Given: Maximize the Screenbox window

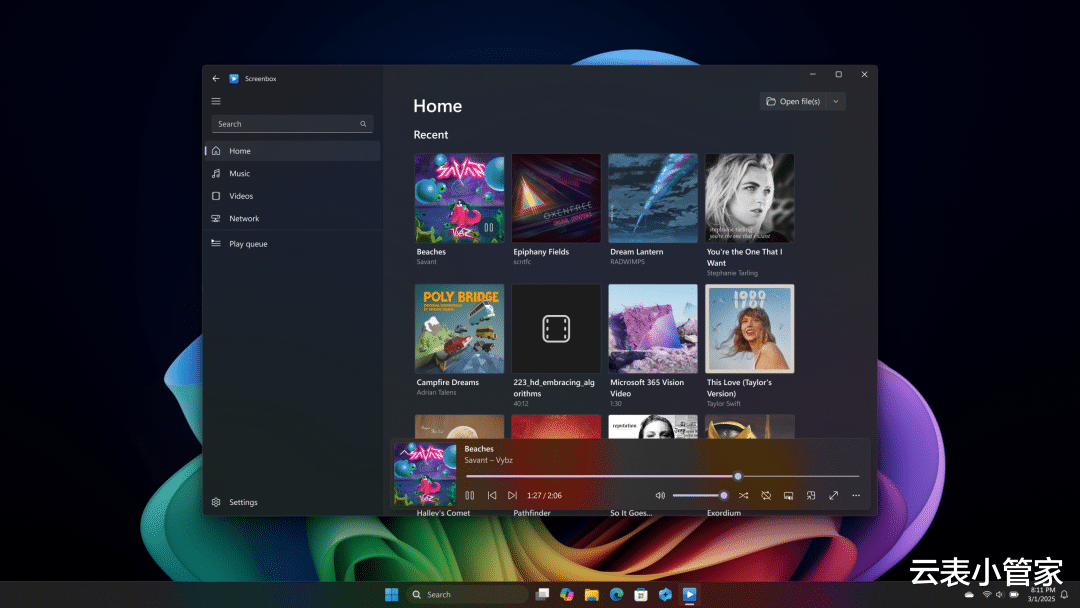Looking at the screenshot, I should (838, 74).
